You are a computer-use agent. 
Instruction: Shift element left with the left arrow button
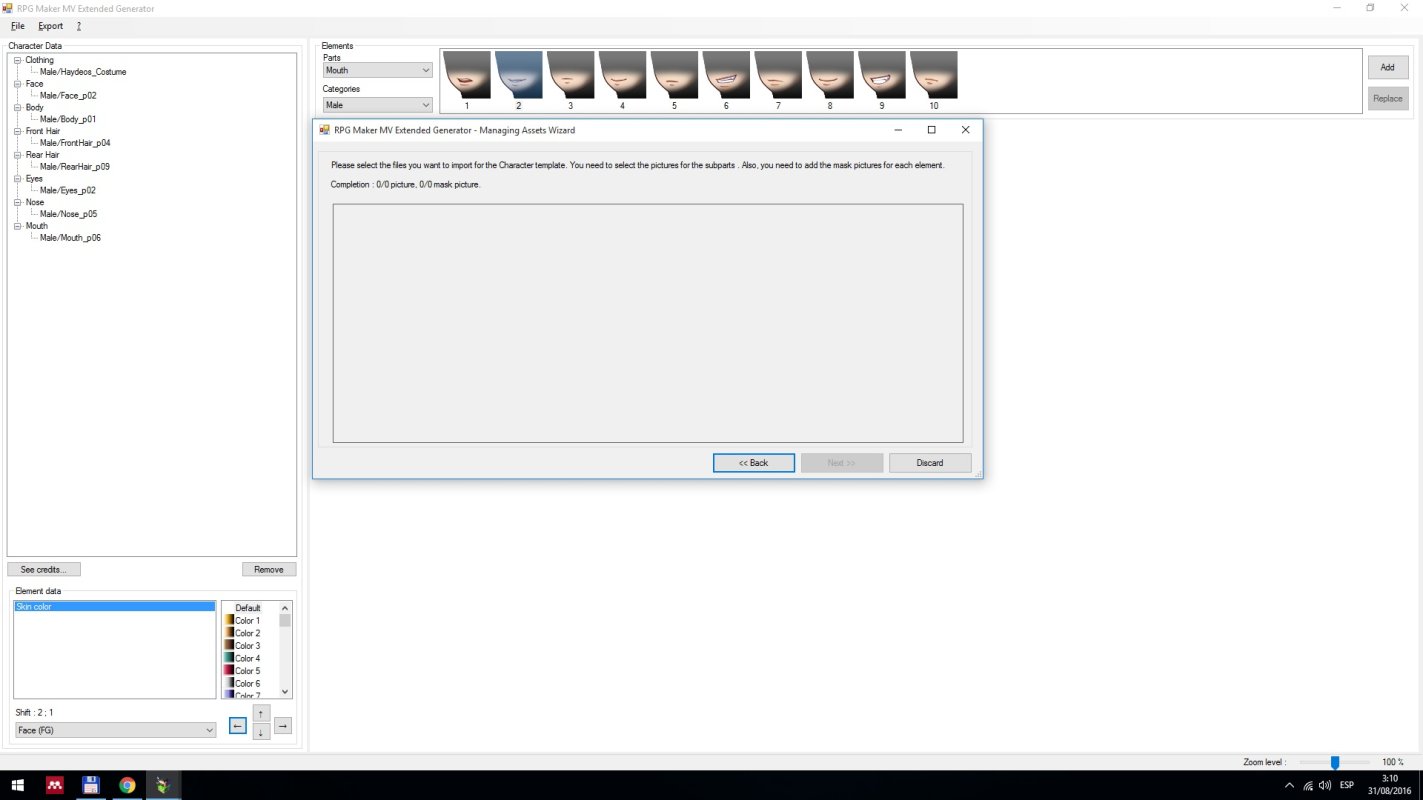(x=238, y=726)
